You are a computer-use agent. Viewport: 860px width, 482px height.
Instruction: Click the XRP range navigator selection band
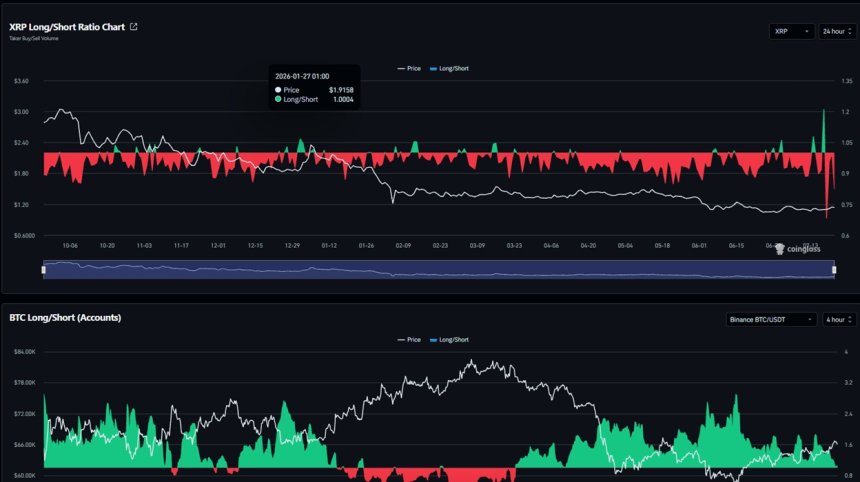point(439,269)
